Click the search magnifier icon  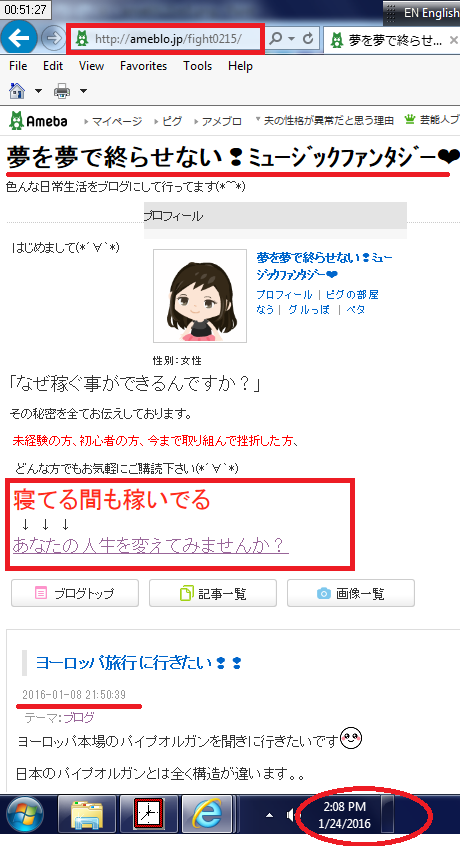click(x=276, y=39)
